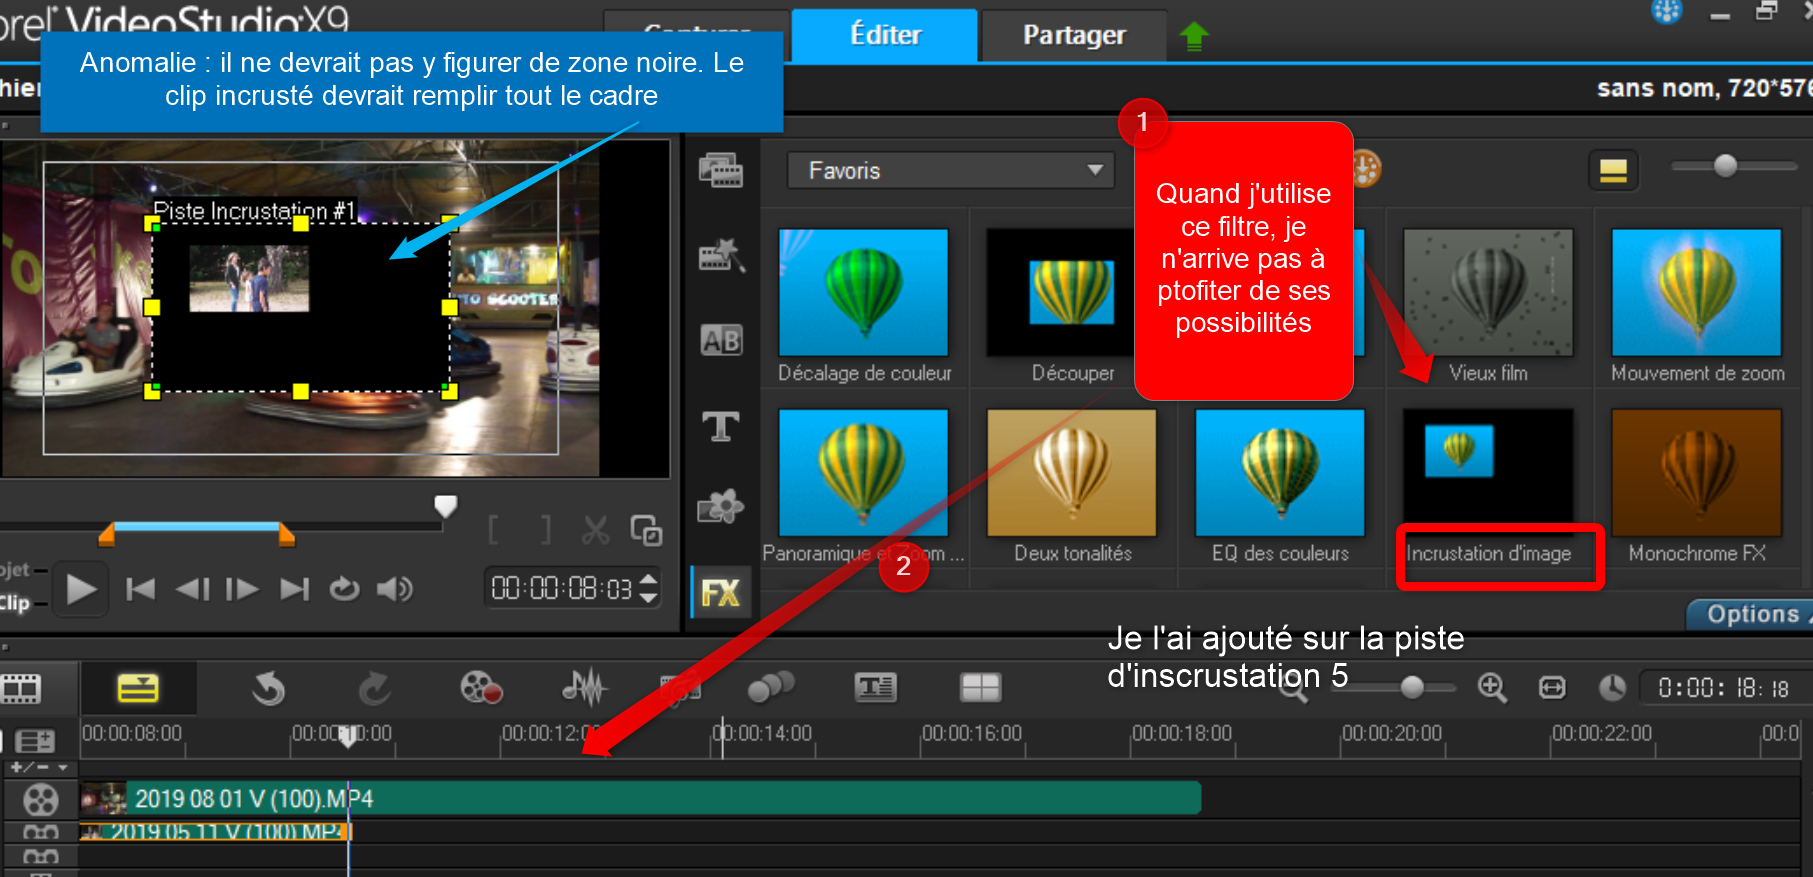Switch to the Éditer tab
The width and height of the screenshot is (1813, 877).
point(885,35)
